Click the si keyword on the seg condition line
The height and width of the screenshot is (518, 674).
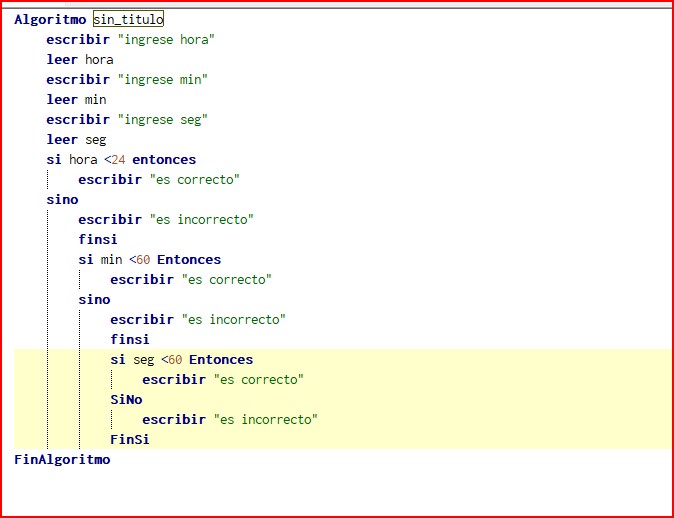tap(118, 359)
